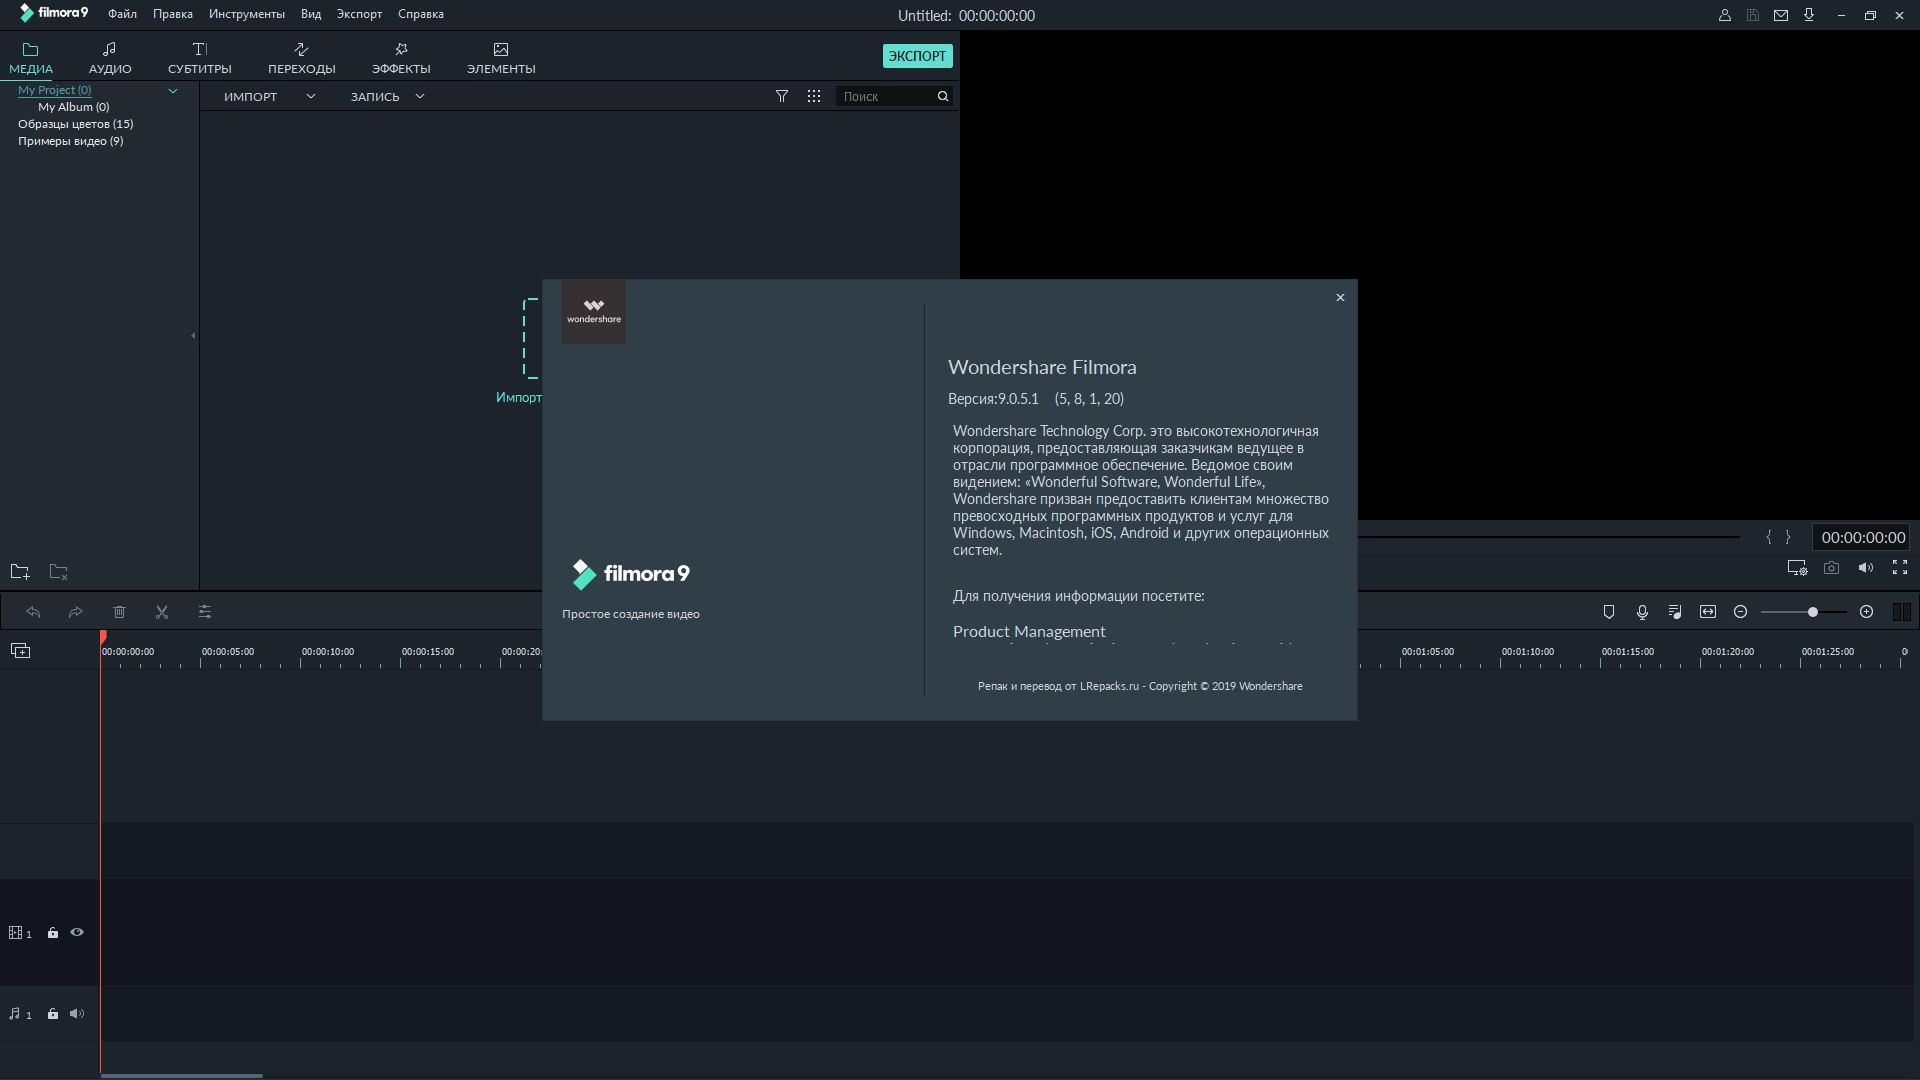The image size is (1920, 1080).
Task: Click the Product Management text
Action: click(1029, 631)
